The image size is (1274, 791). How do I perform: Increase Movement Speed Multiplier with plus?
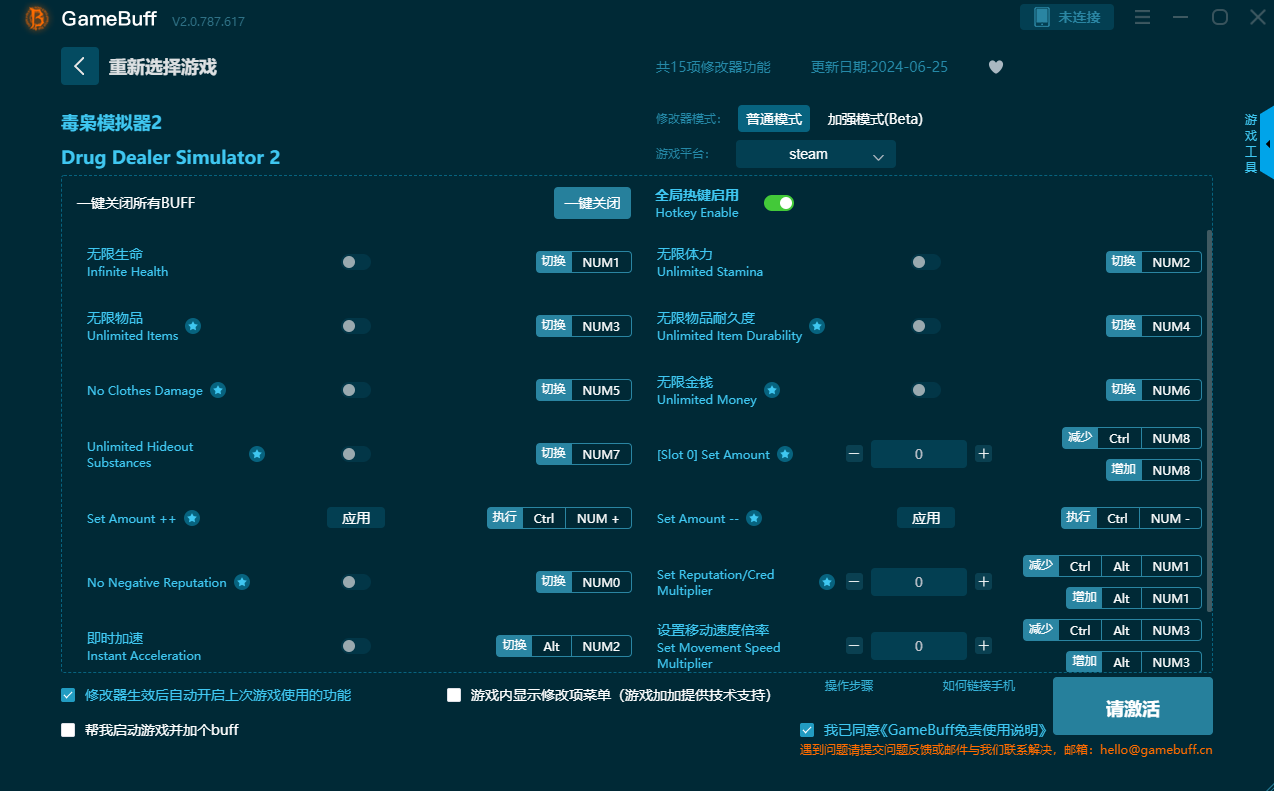coord(983,646)
